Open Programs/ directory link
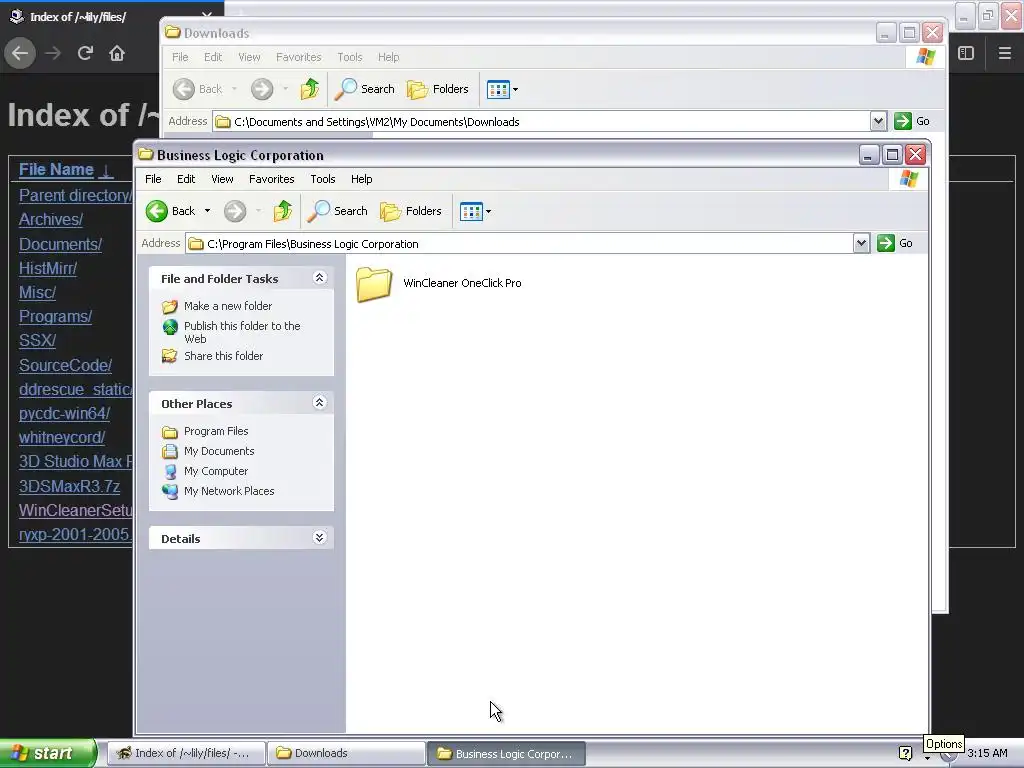Screen dimensions: 1024x768 coord(56,317)
